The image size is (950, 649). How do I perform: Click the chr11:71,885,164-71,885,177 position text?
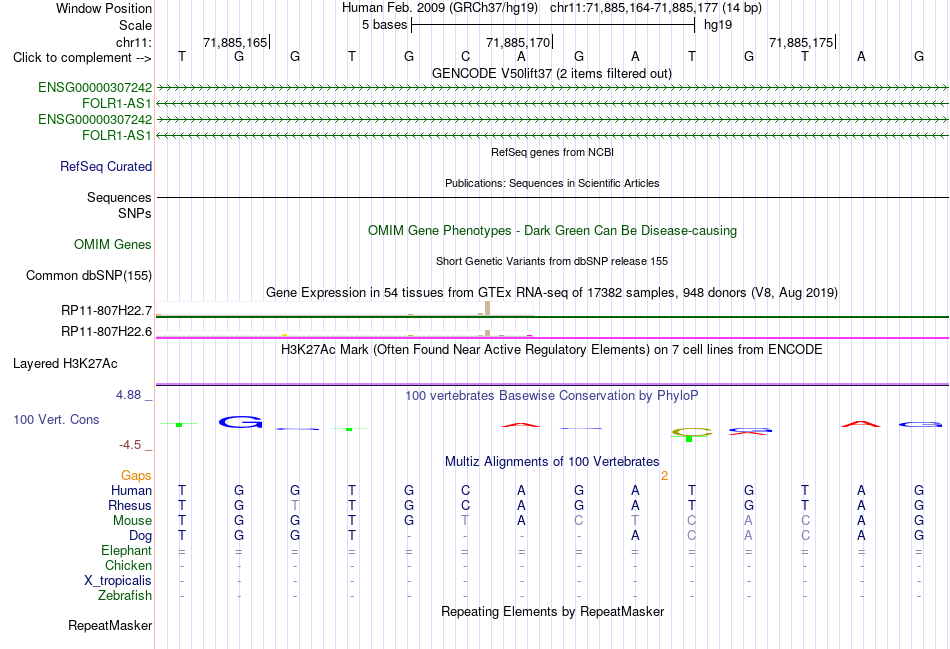(634, 8)
